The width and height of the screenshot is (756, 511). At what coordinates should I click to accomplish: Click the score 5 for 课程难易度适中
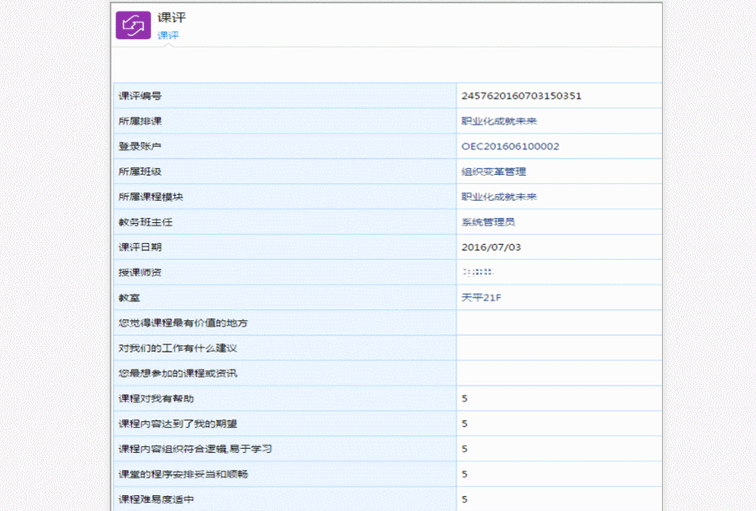click(x=465, y=499)
